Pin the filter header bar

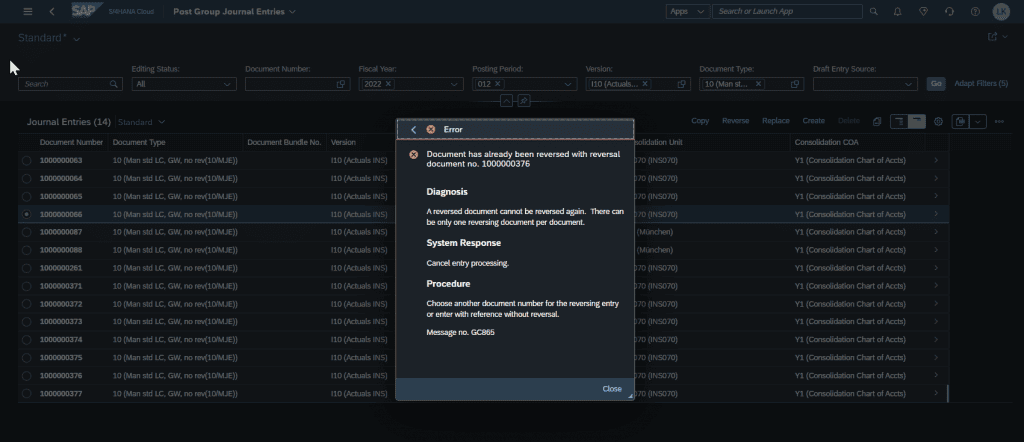pos(524,101)
